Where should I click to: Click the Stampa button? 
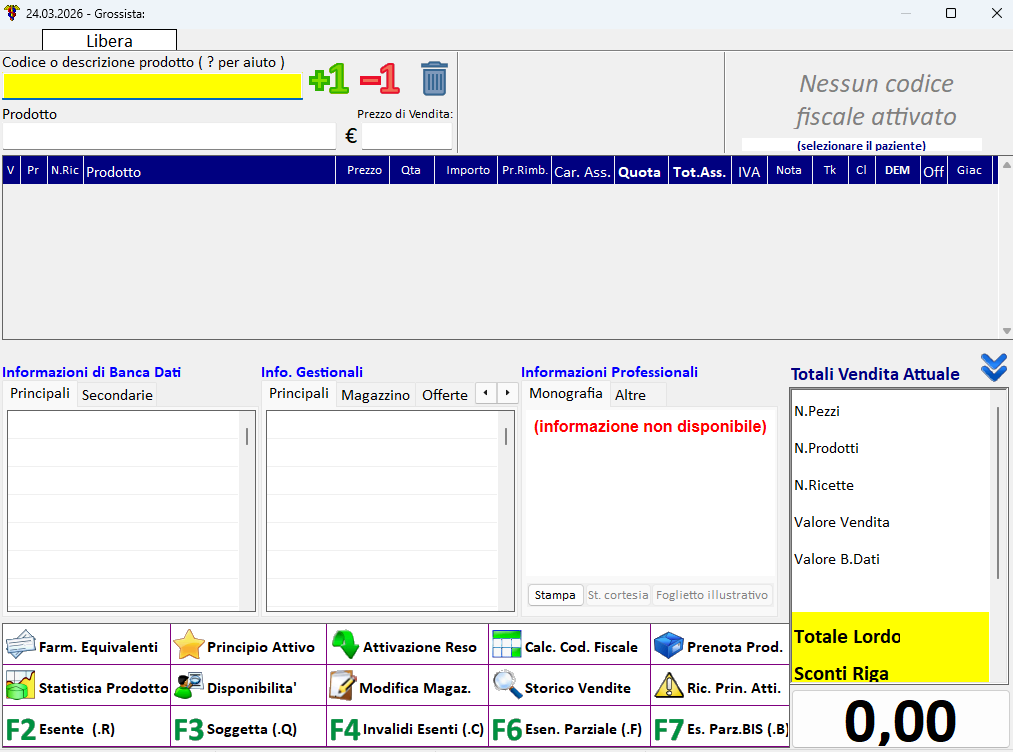[555, 595]
